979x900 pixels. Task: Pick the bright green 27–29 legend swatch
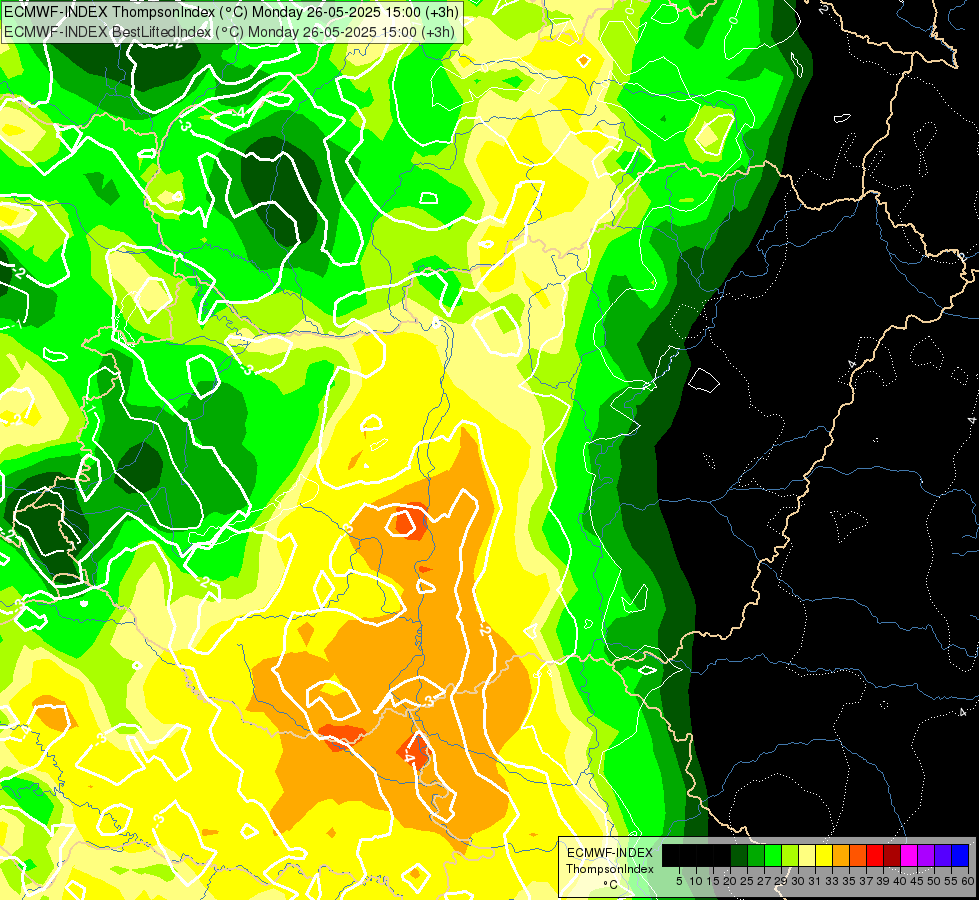[773, 855]
